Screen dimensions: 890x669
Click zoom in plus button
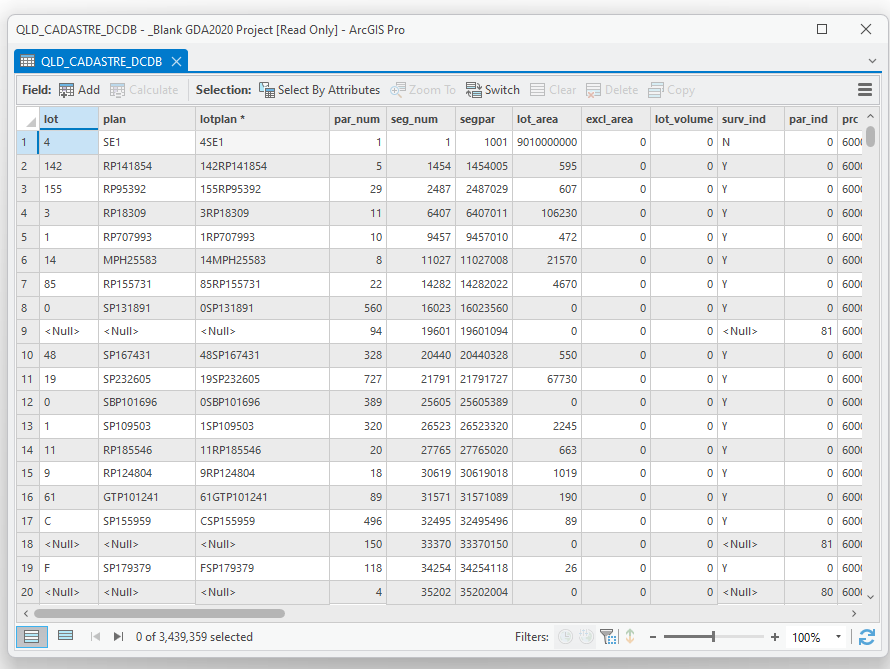click(775, 637)
